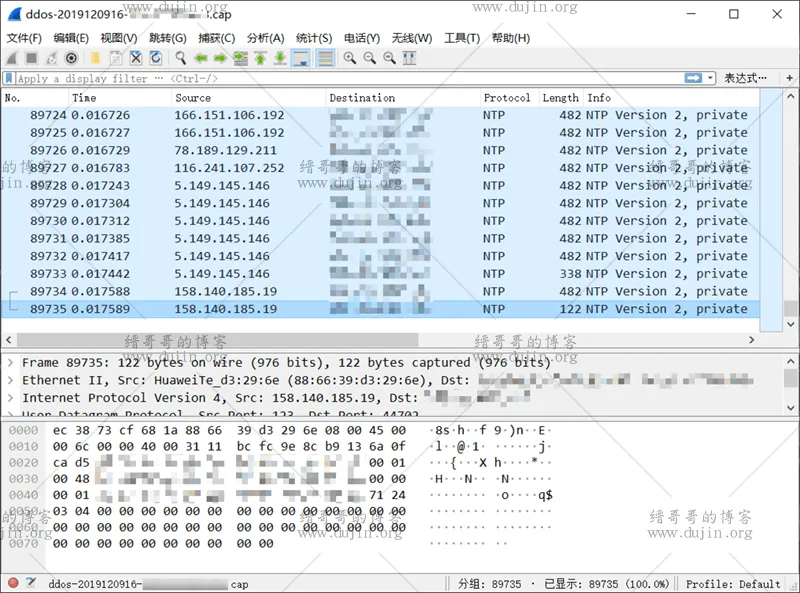Expand the Frame 89735 tree row

pos(10,363)
